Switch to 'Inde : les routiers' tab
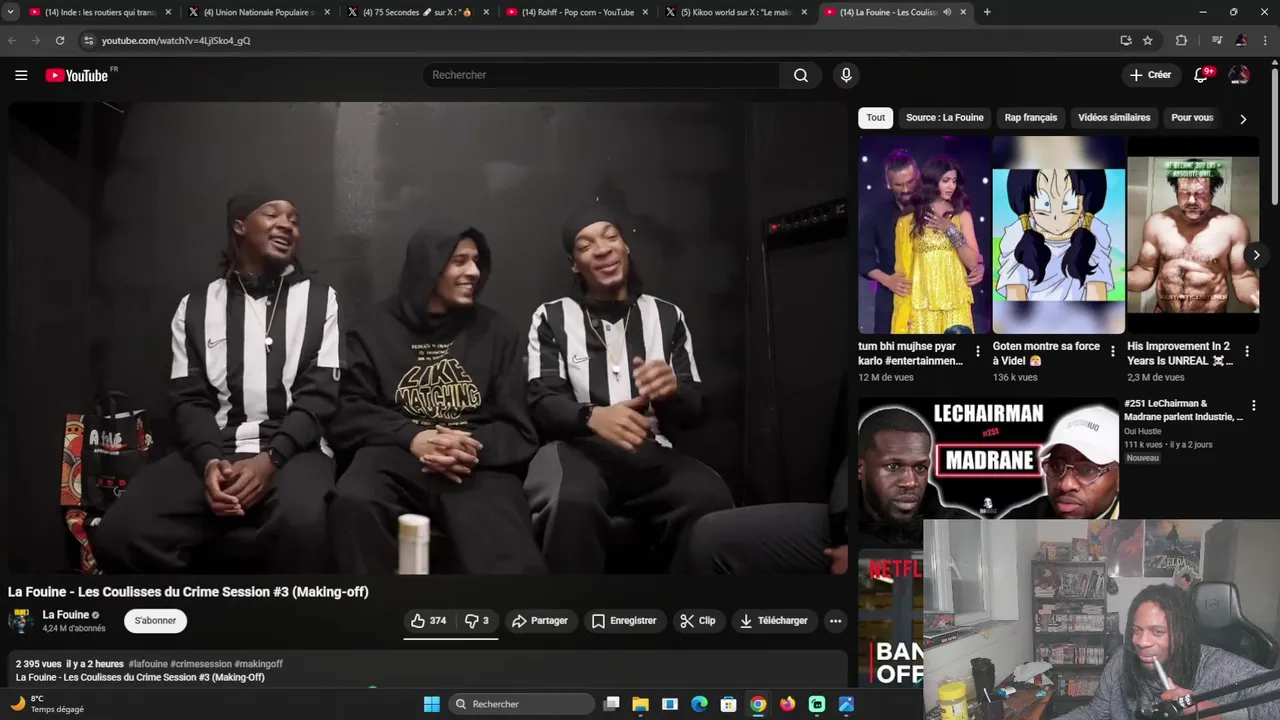The image size is (1280, 720). pyautogui.click(x=100, y=12)
